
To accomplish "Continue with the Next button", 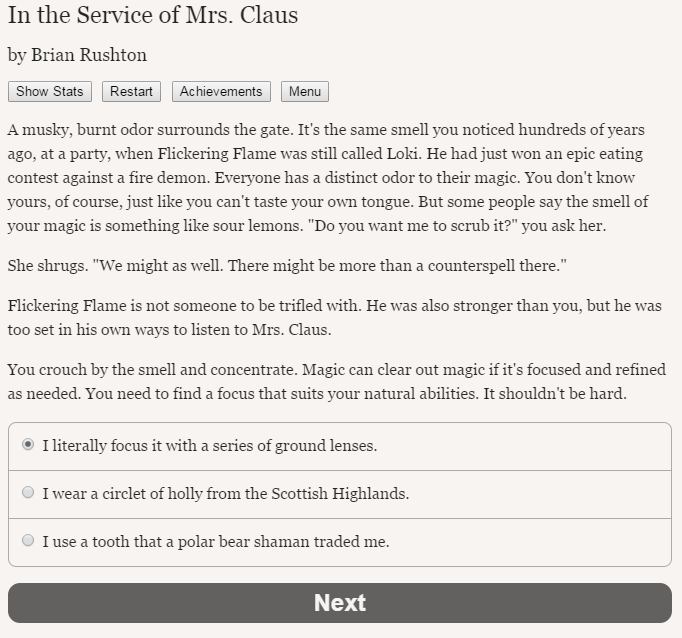I will pyautogui.click(x=340, y=603).
